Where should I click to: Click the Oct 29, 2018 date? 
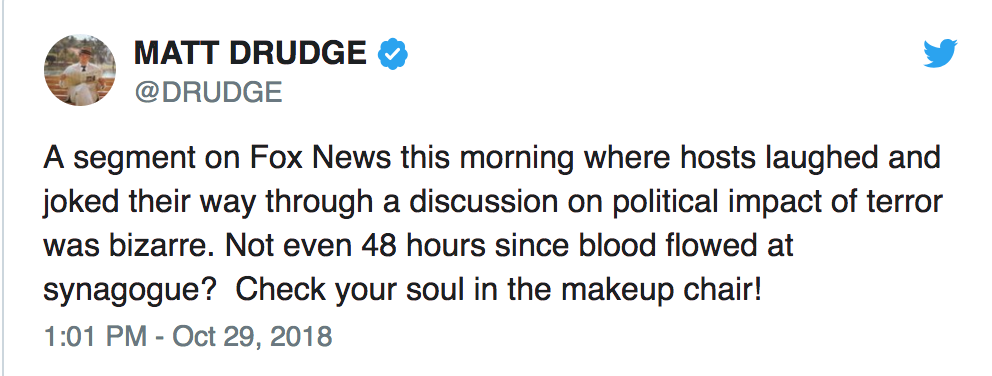[x=252, y=336]
